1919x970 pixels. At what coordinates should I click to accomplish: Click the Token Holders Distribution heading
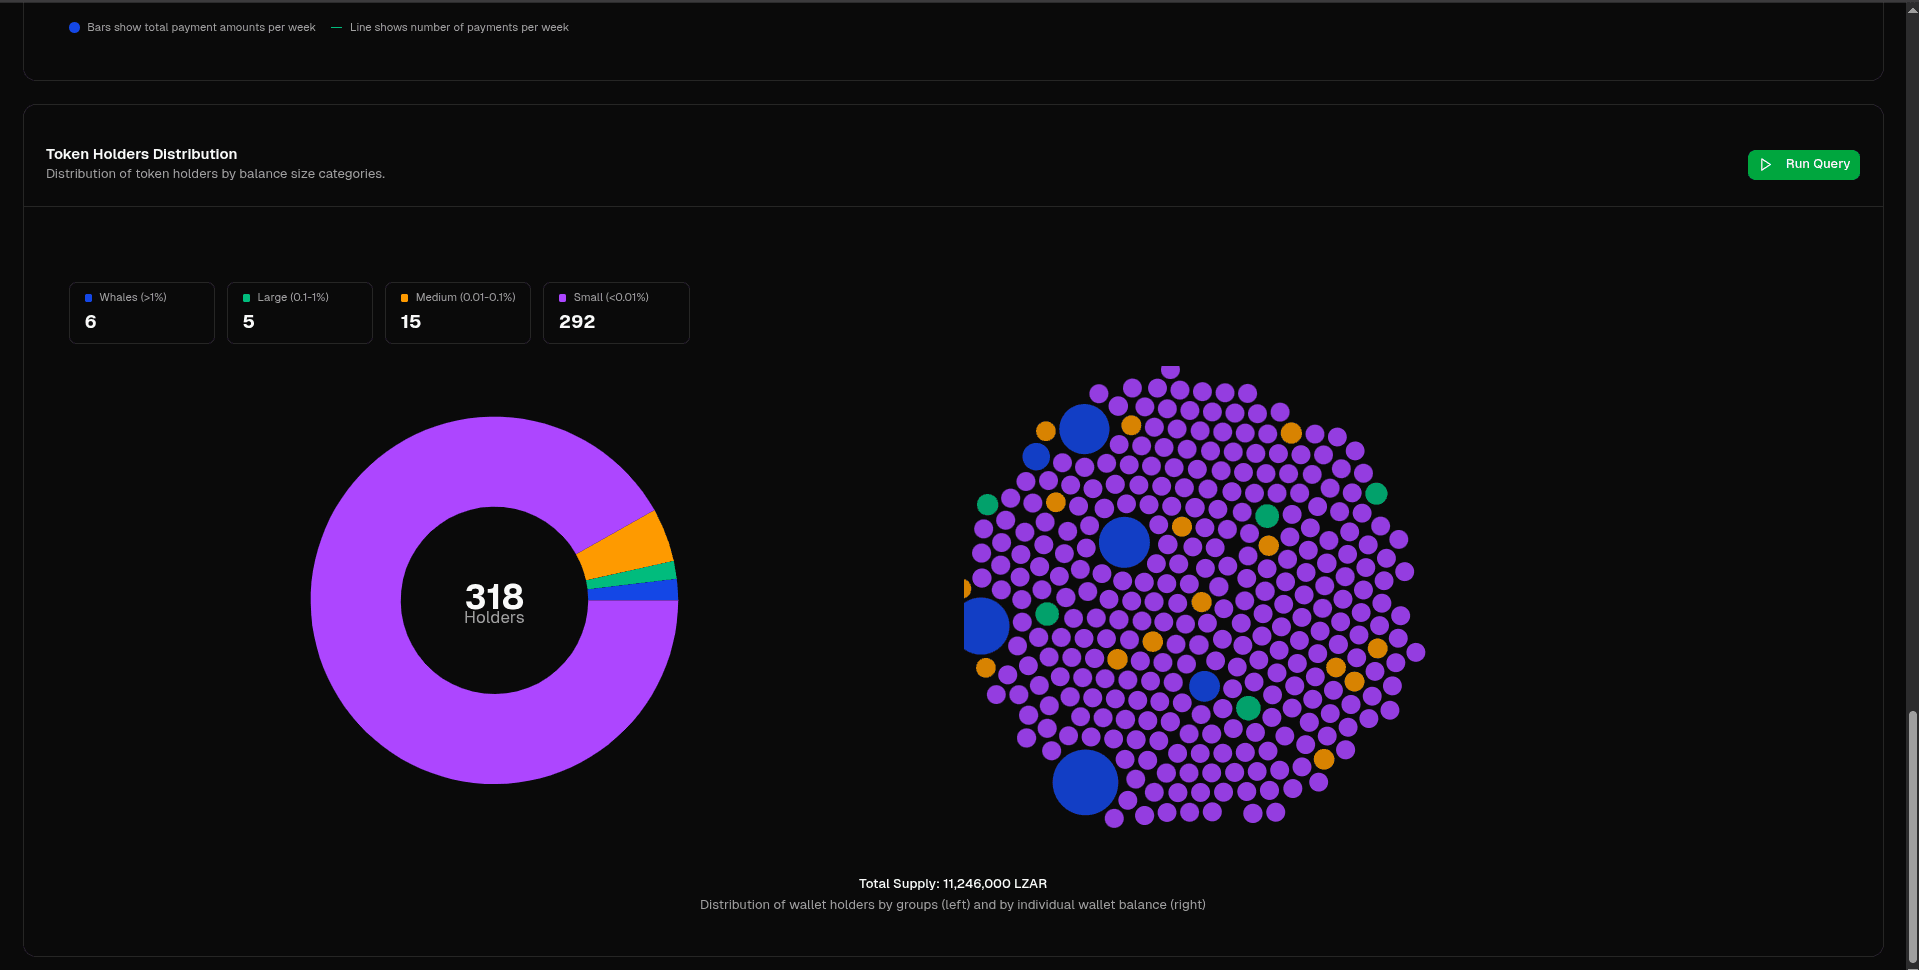(142, 154)
